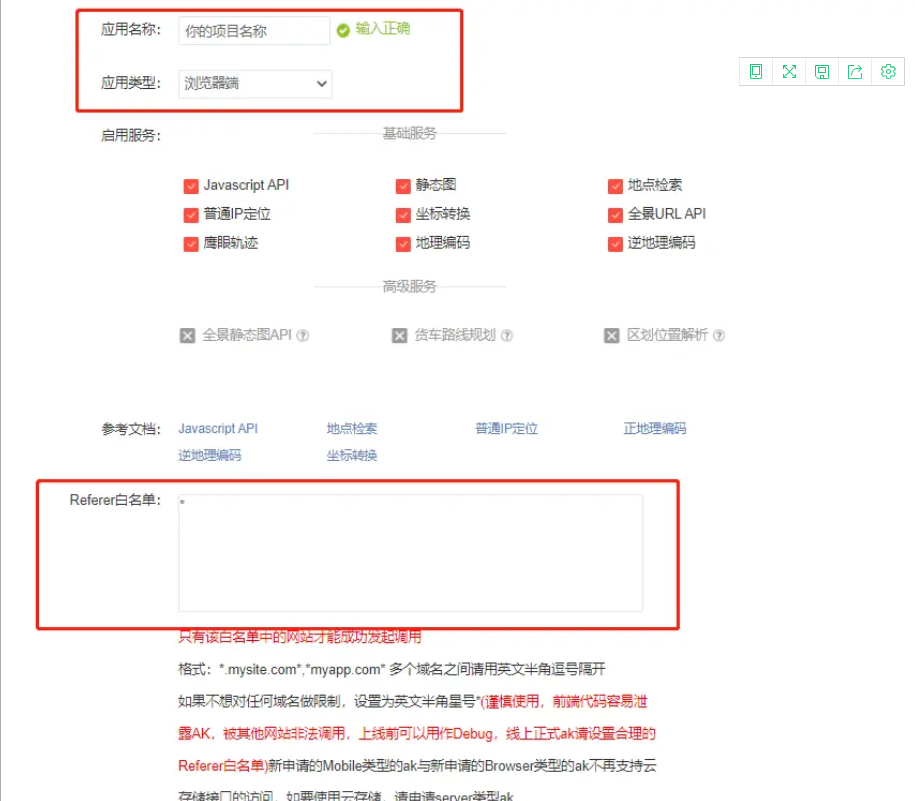
Task: Click the fullscreen expand icon
Action: (788, 71)
